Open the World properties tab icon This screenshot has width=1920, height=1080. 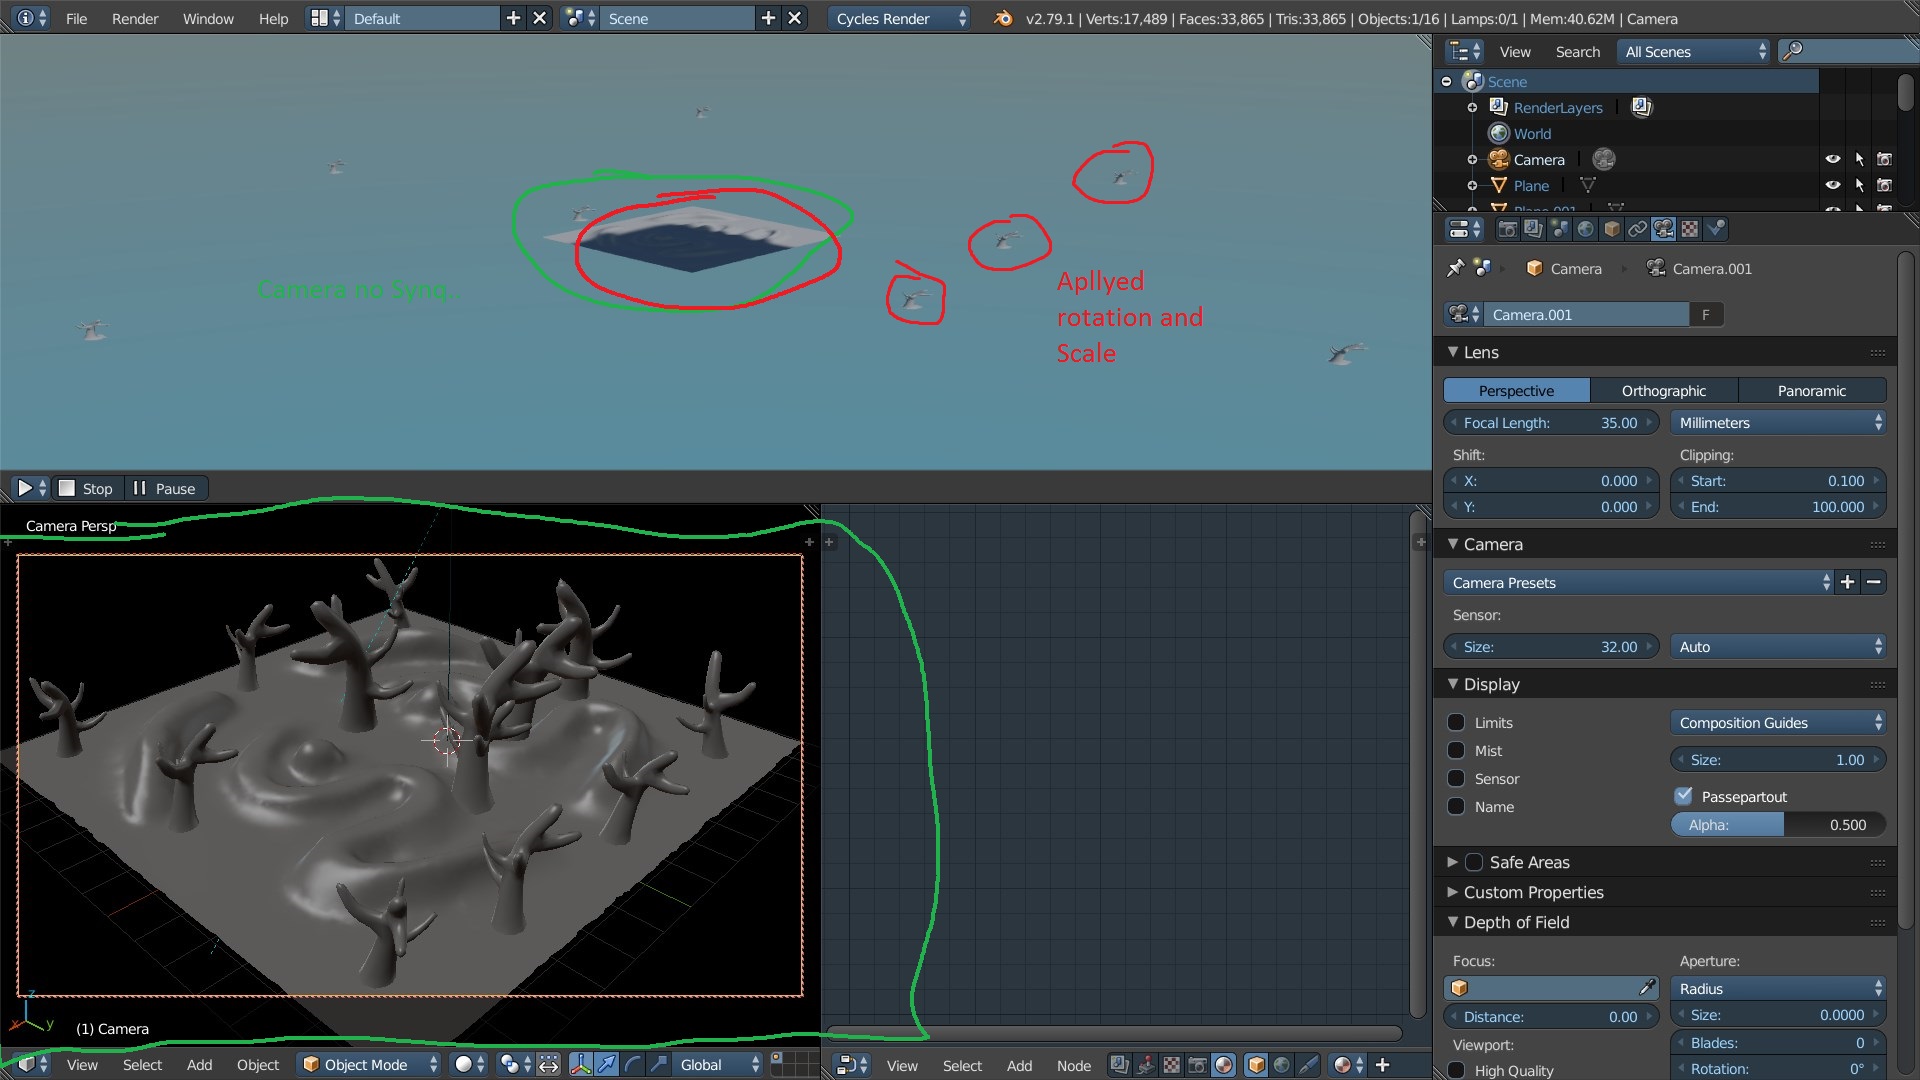coord(1585,229)
